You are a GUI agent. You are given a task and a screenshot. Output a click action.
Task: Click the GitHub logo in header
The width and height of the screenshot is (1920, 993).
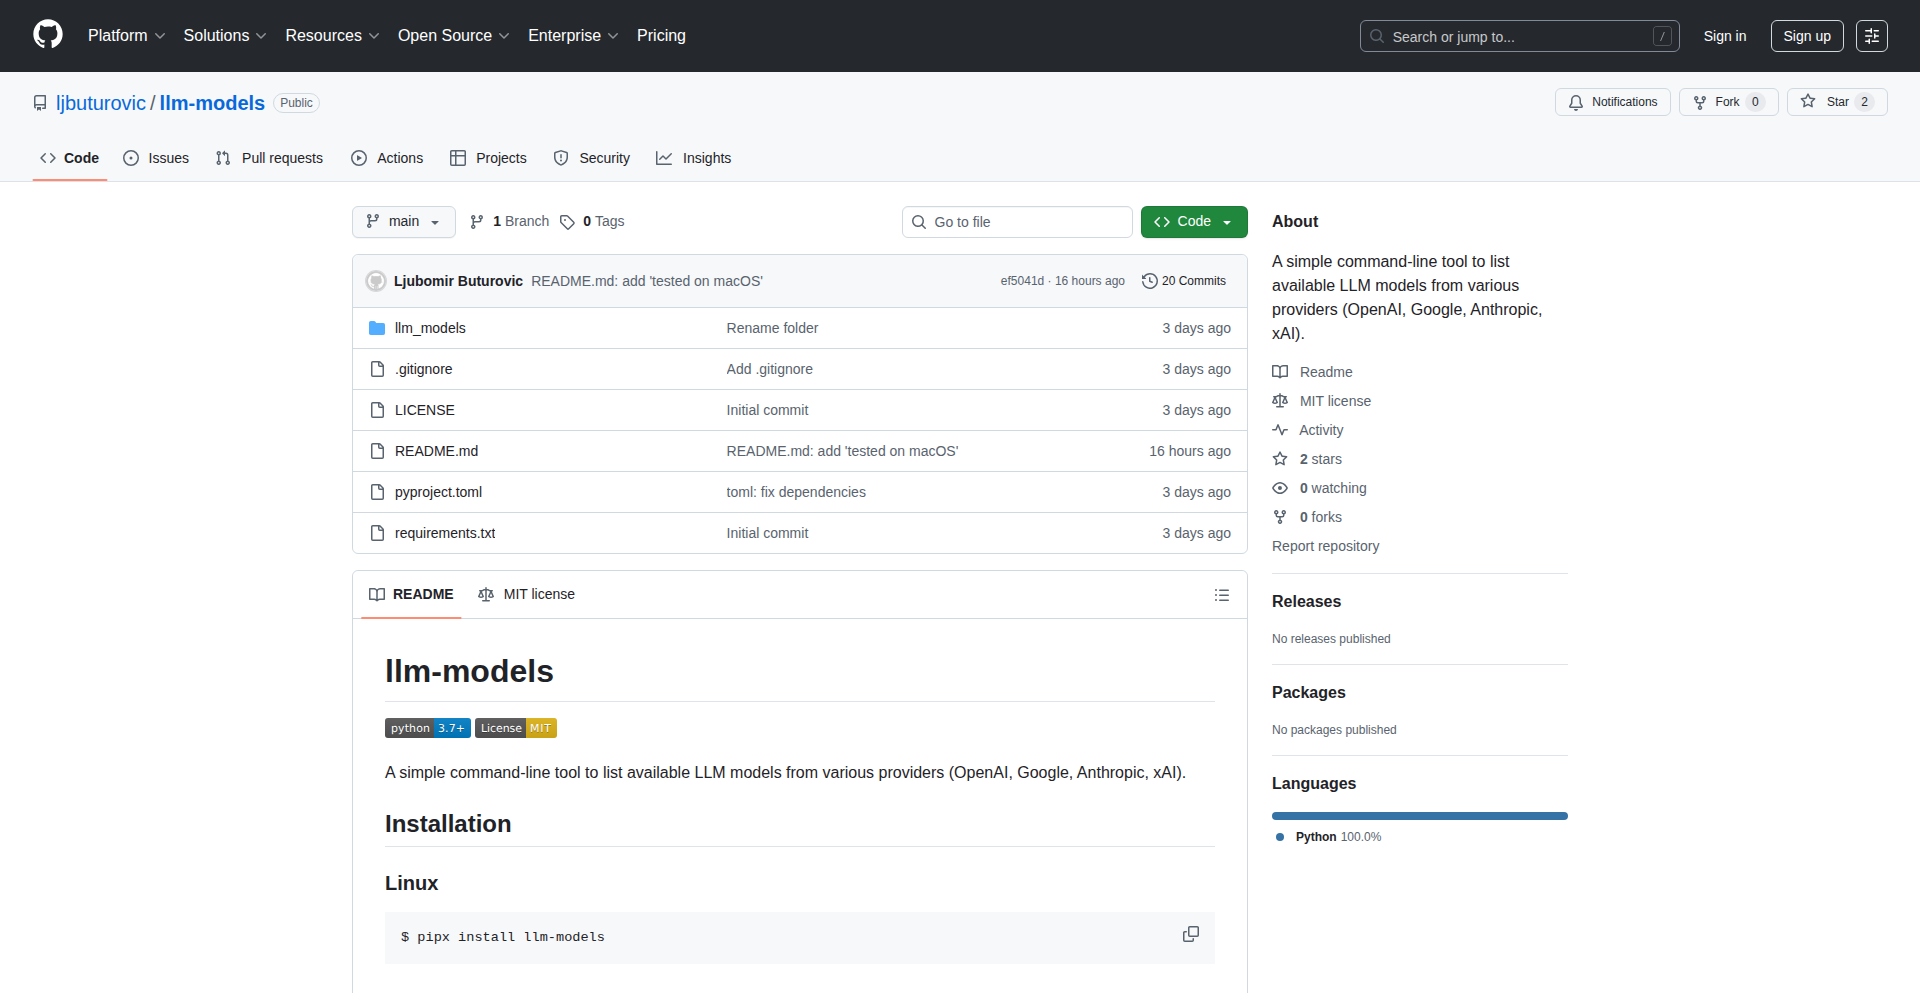[x=48, y=35]
